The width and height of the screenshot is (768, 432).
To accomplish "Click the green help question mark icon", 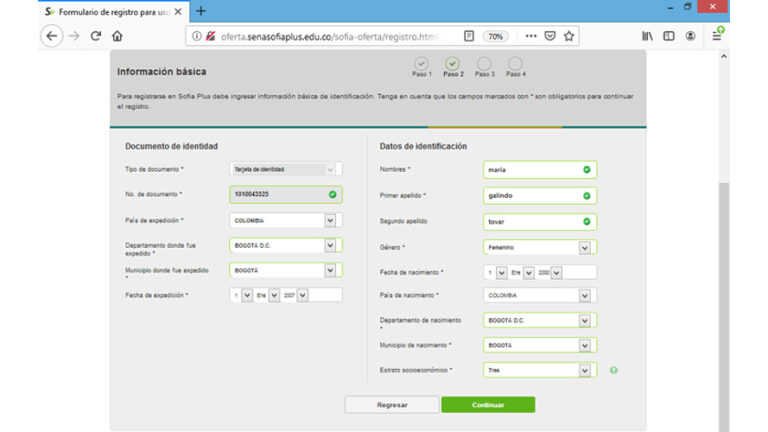I will point(613,370).
